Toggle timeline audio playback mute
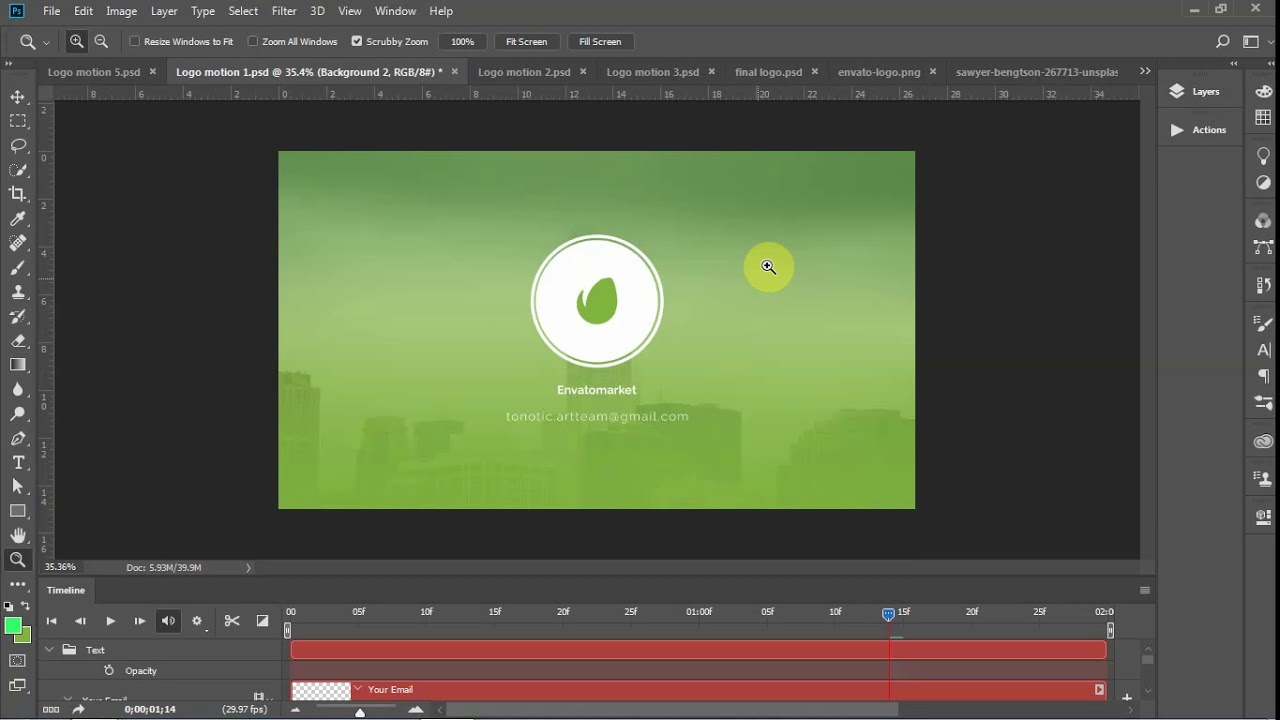The image size is (1280, 720). pos(168,621)
